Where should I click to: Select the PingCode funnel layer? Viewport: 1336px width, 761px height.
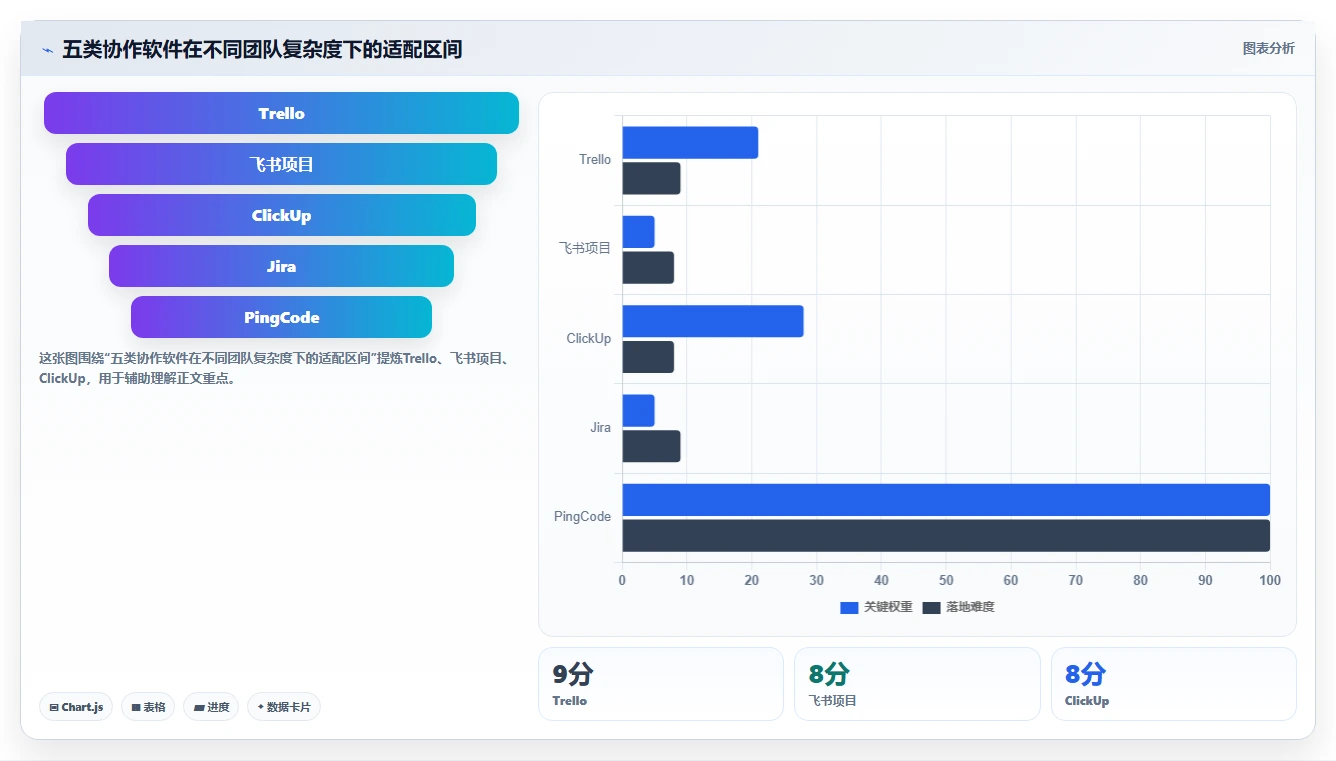tap(281, 317)
